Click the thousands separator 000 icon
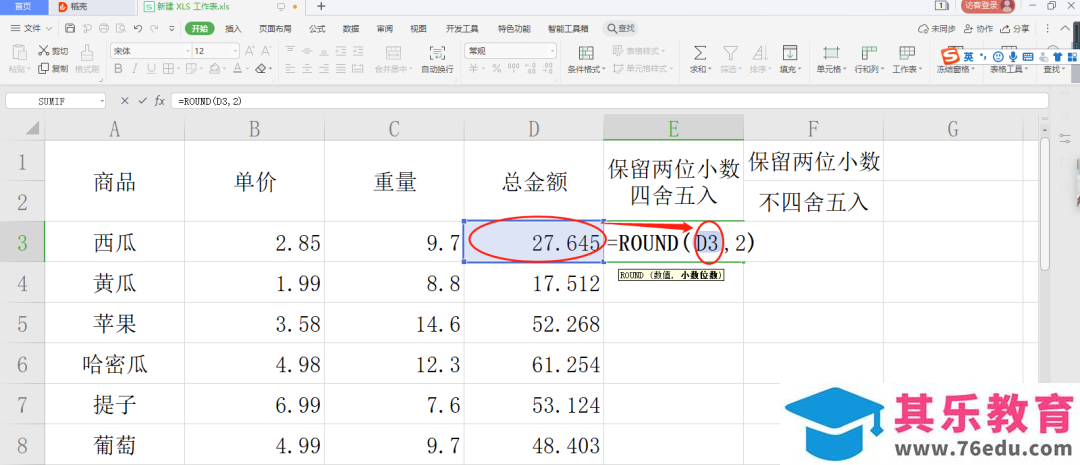 [513, 68]
